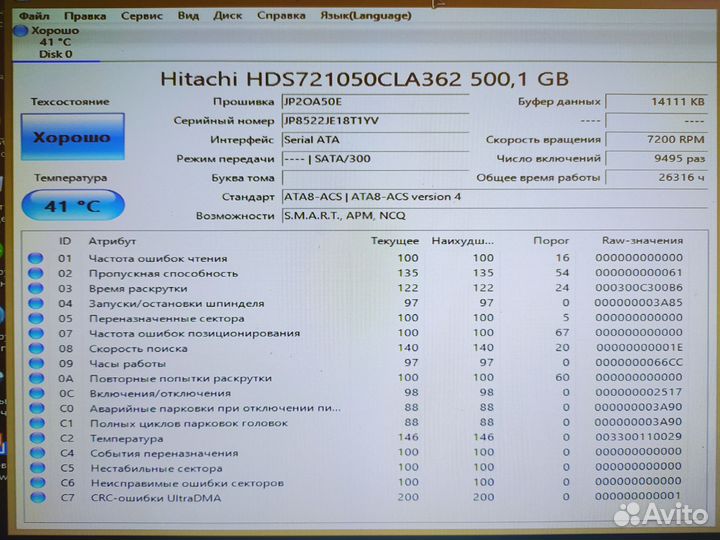
Task: Click the power-on count value 9495 раз
Action: click(x=657, y=158)
